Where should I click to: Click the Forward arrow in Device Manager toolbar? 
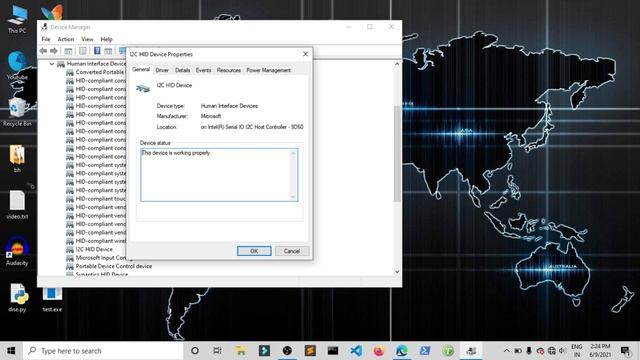coord(53,51)
